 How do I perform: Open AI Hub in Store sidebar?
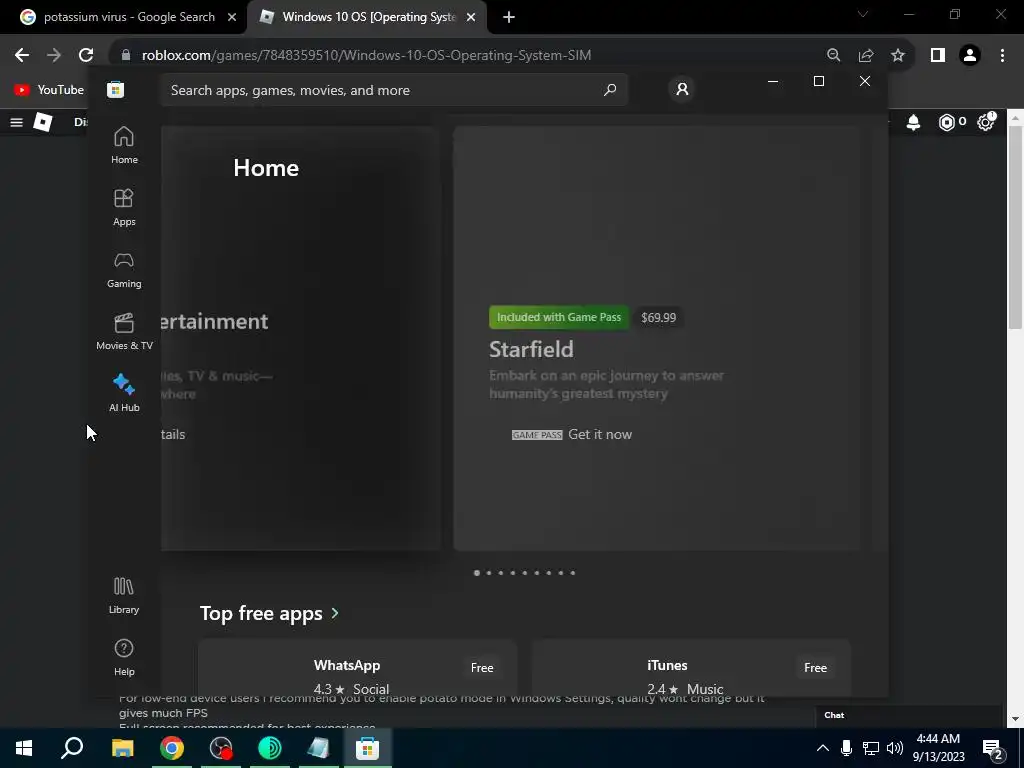(124, 392)
